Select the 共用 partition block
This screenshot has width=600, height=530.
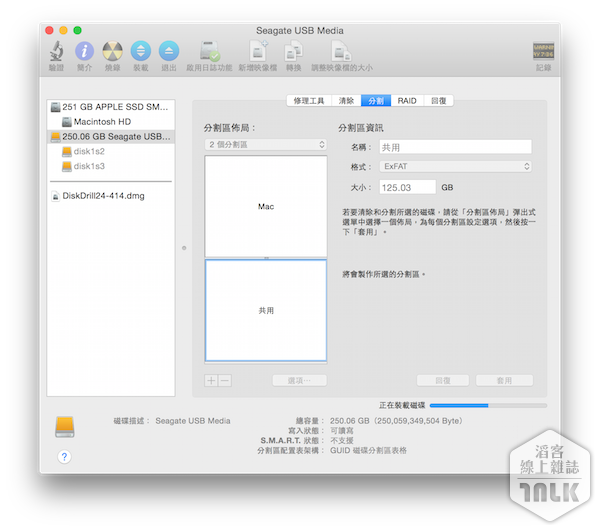tap(266, 310)
